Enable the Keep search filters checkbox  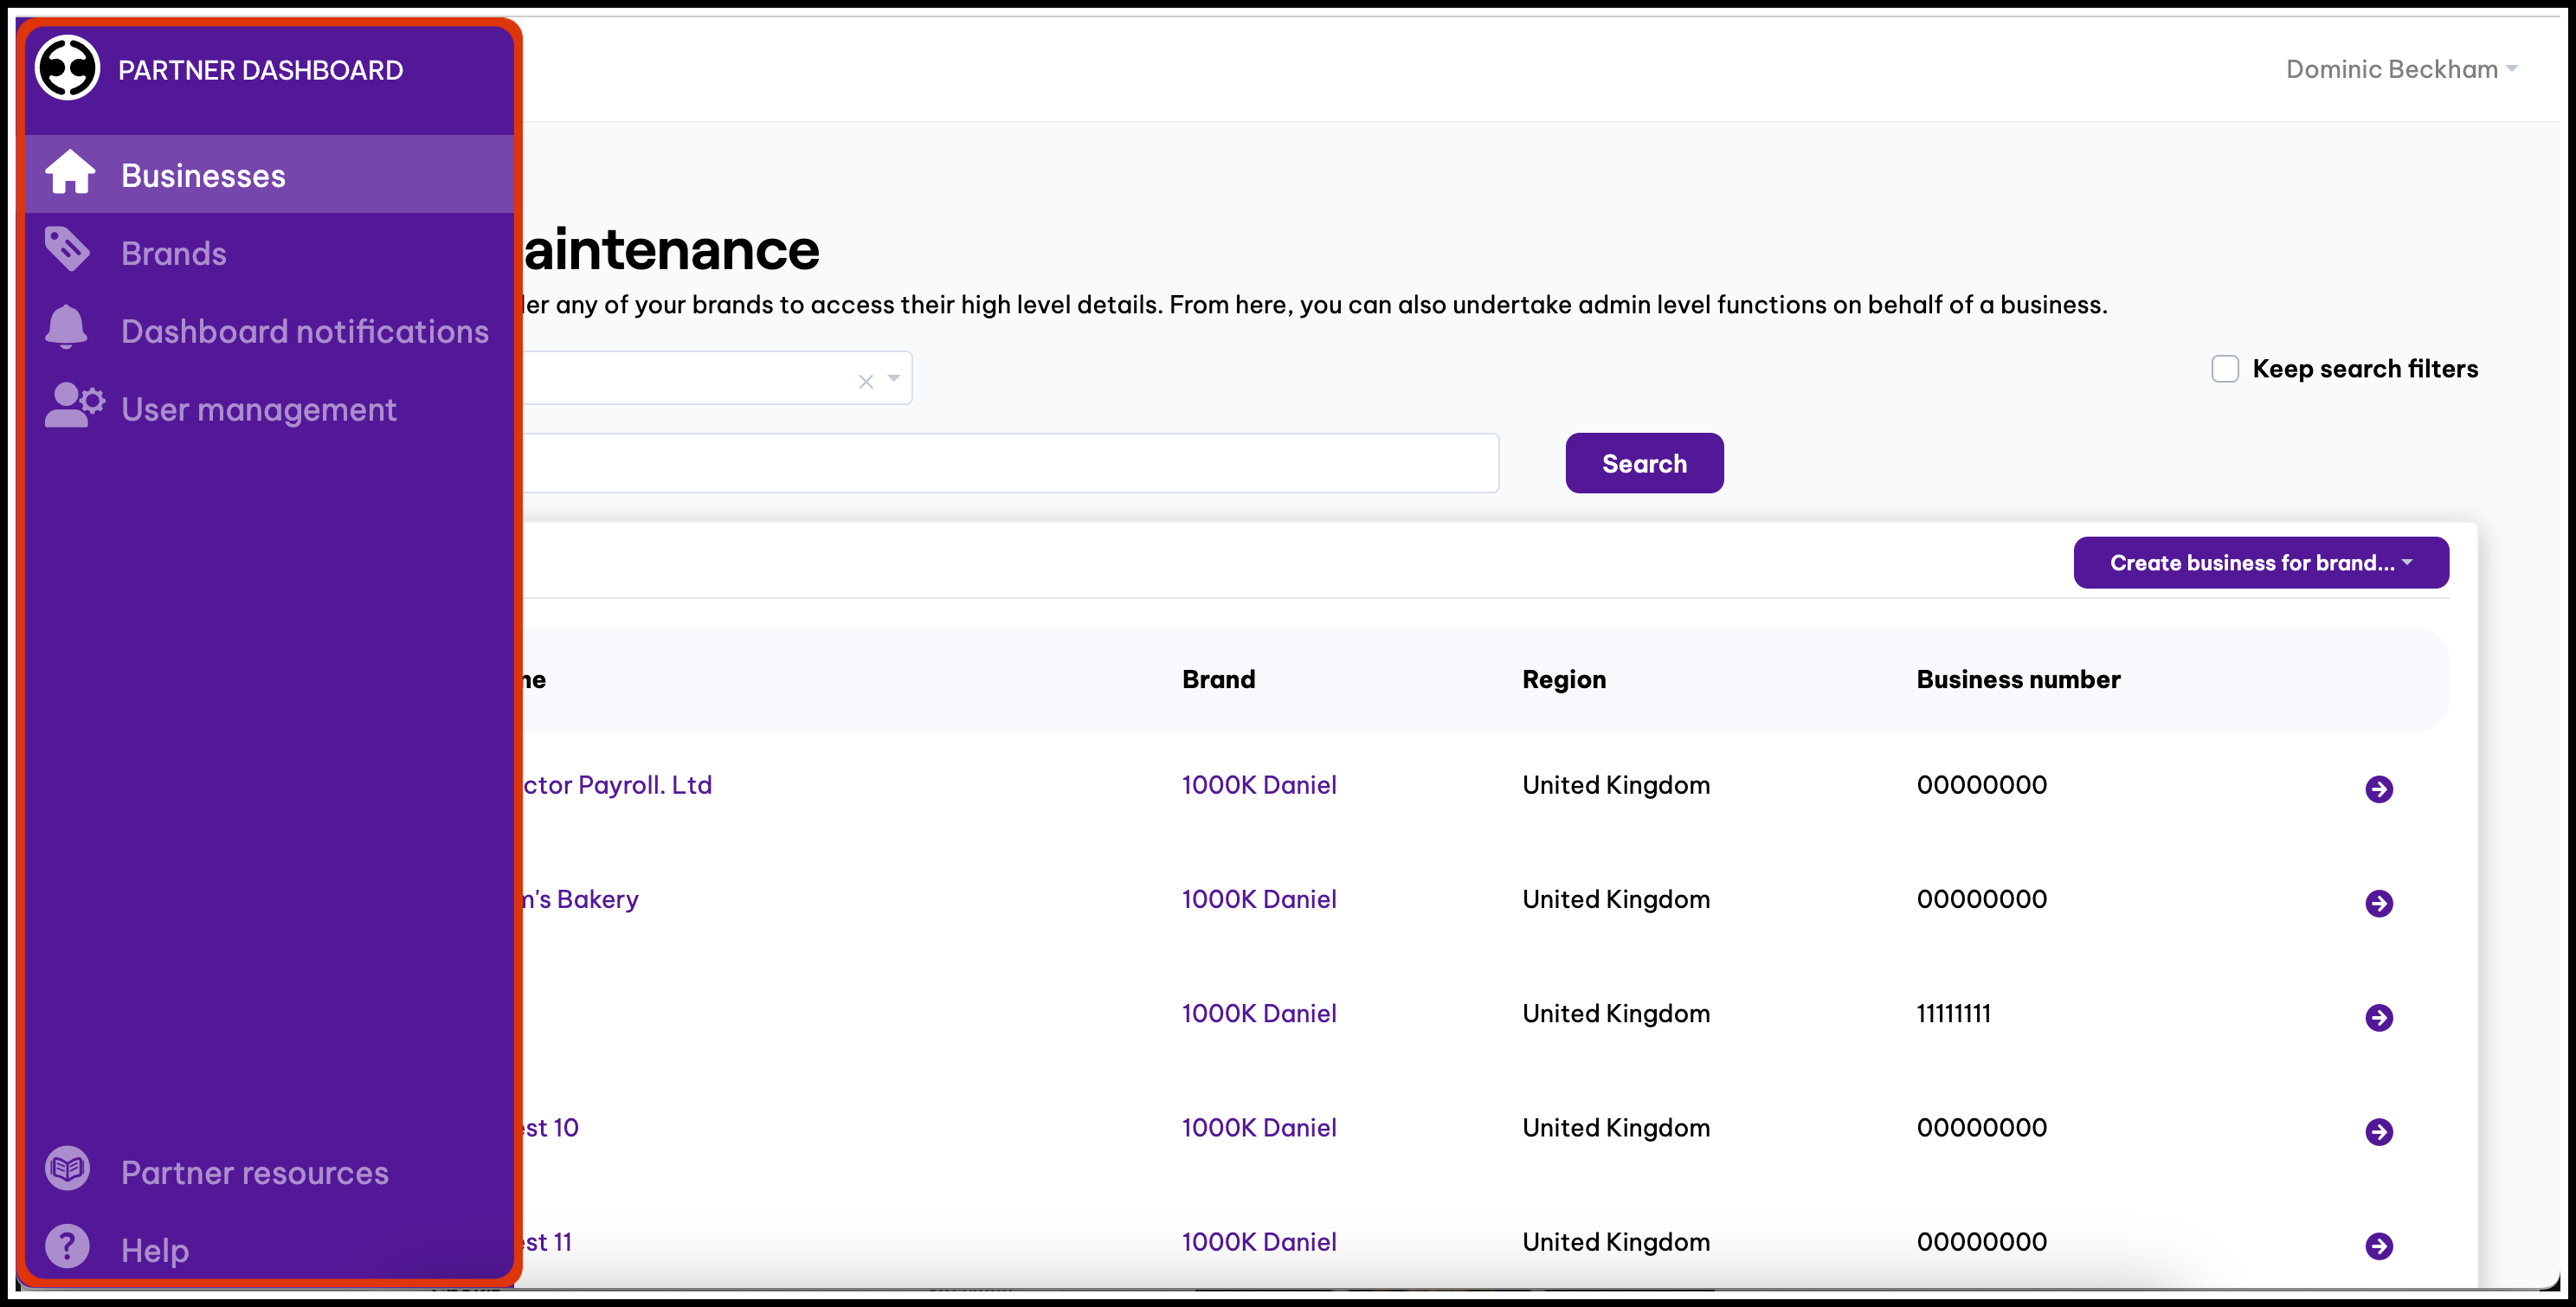tap(2225, 369)
